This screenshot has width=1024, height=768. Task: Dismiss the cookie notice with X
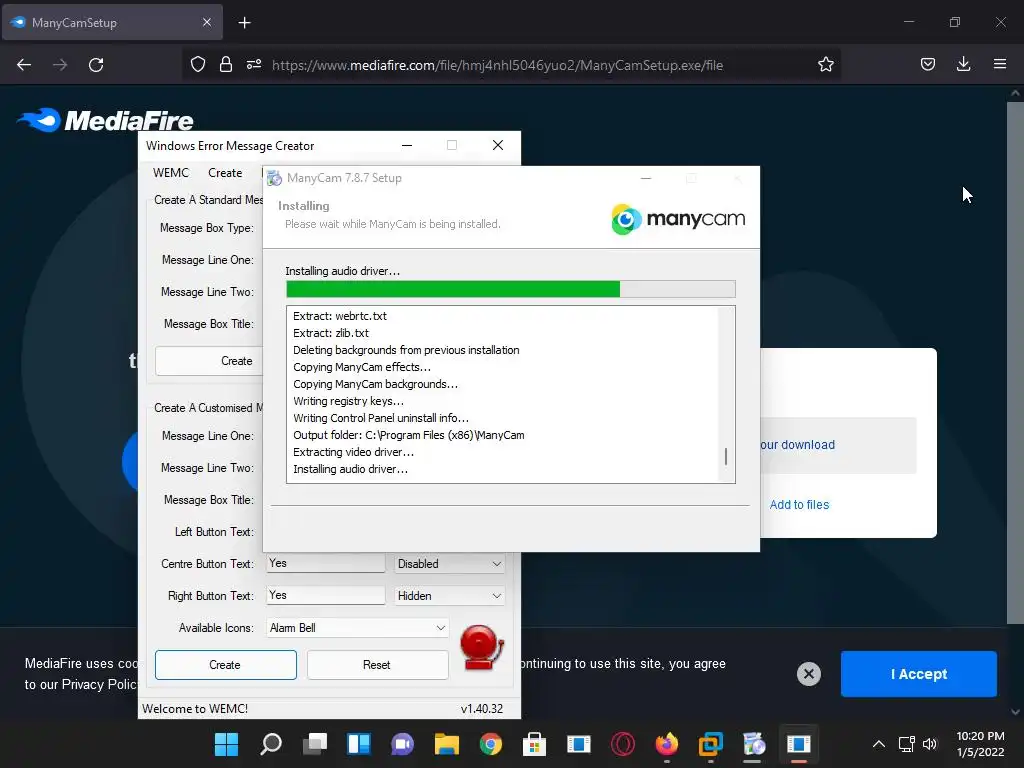808,674
